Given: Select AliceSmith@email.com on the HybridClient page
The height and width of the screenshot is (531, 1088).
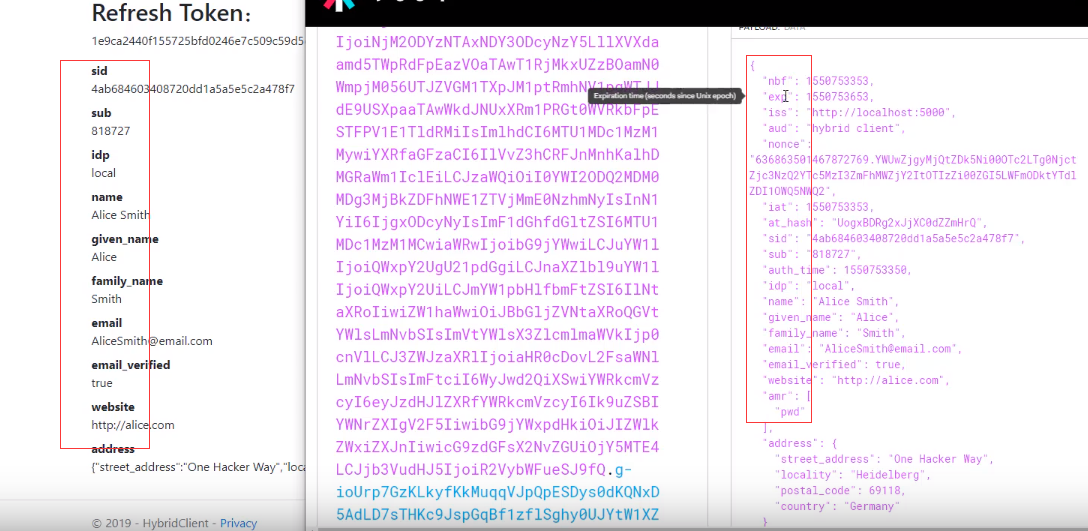Looking at the screenshot, I should click(152, 341).
